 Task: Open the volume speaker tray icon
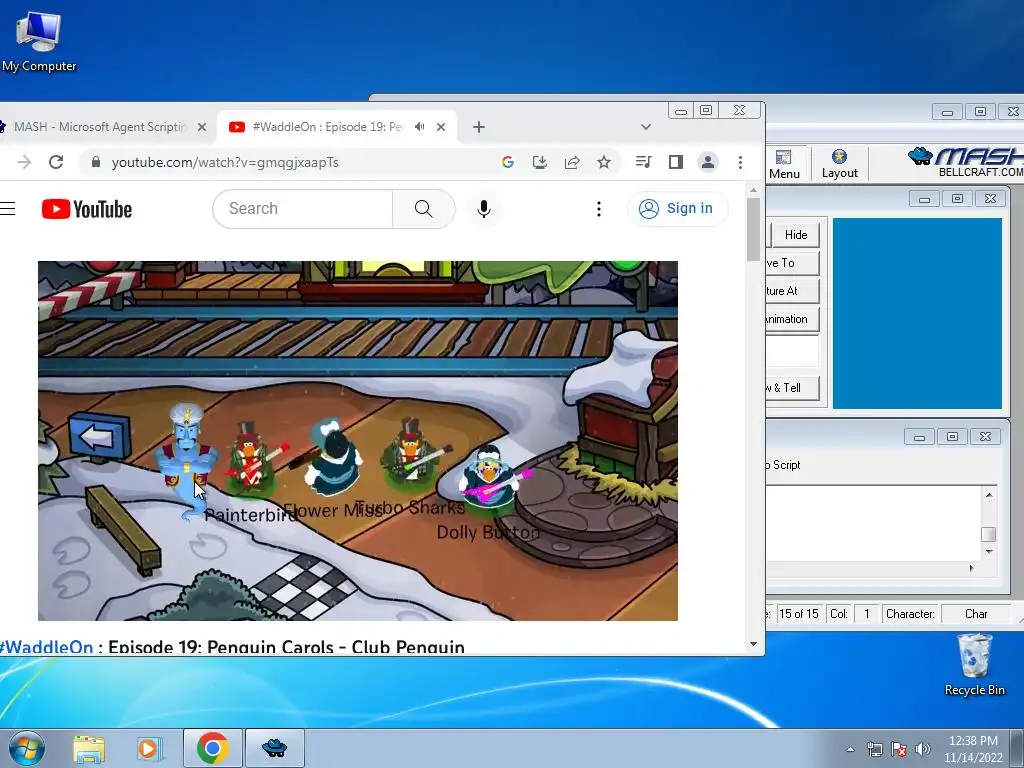coord(922,749)
